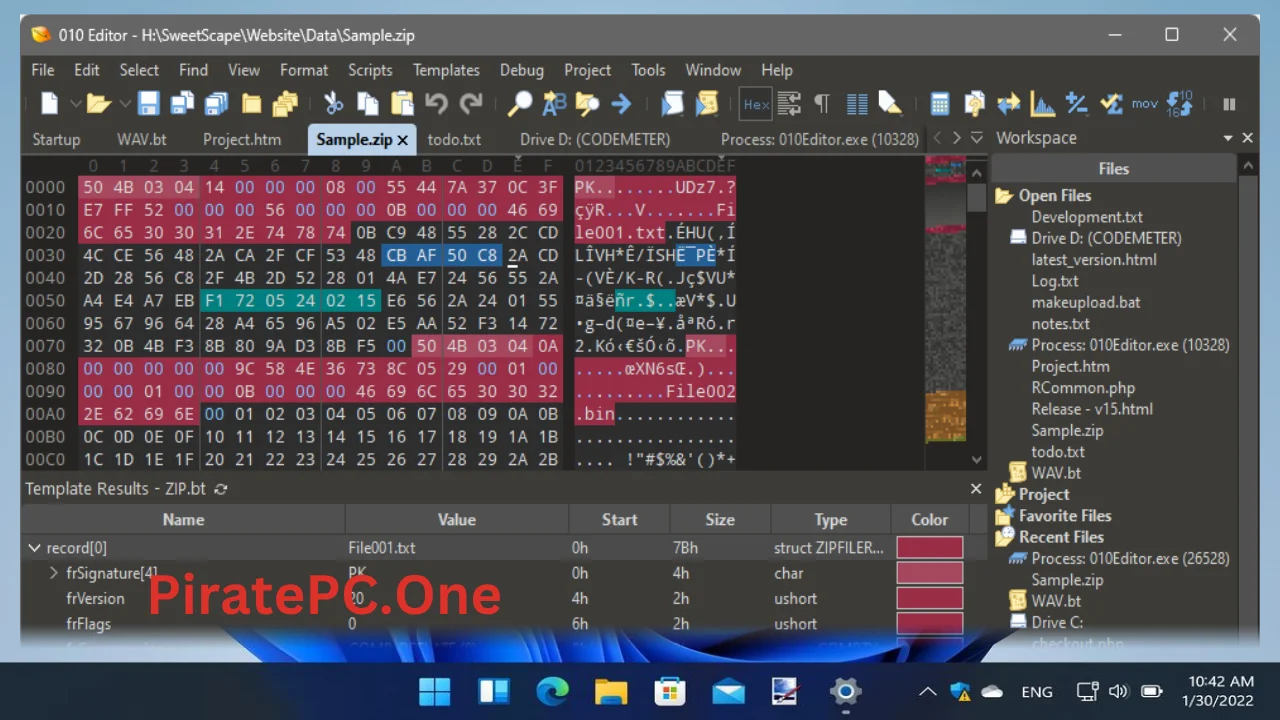Open the Workspace panel dropdown arrow
This screenshot has height=720, width=1280.
1228,138
